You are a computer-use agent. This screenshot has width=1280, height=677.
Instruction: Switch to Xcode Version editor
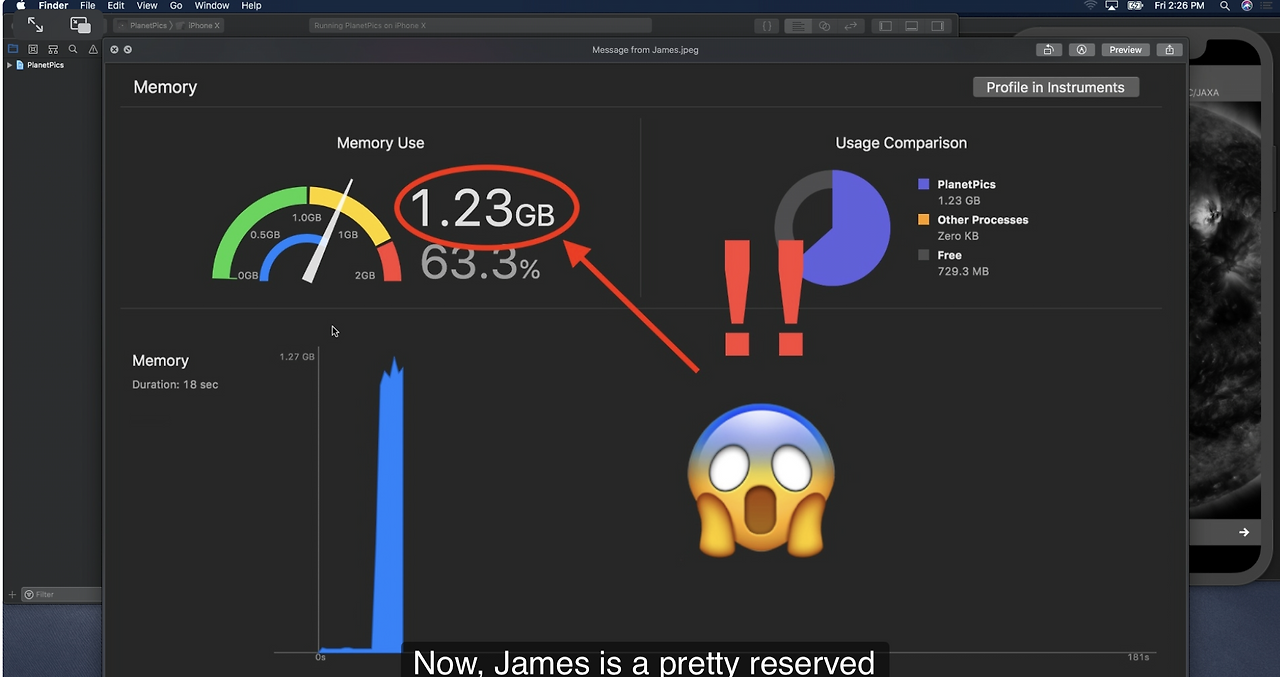point(851,26)
